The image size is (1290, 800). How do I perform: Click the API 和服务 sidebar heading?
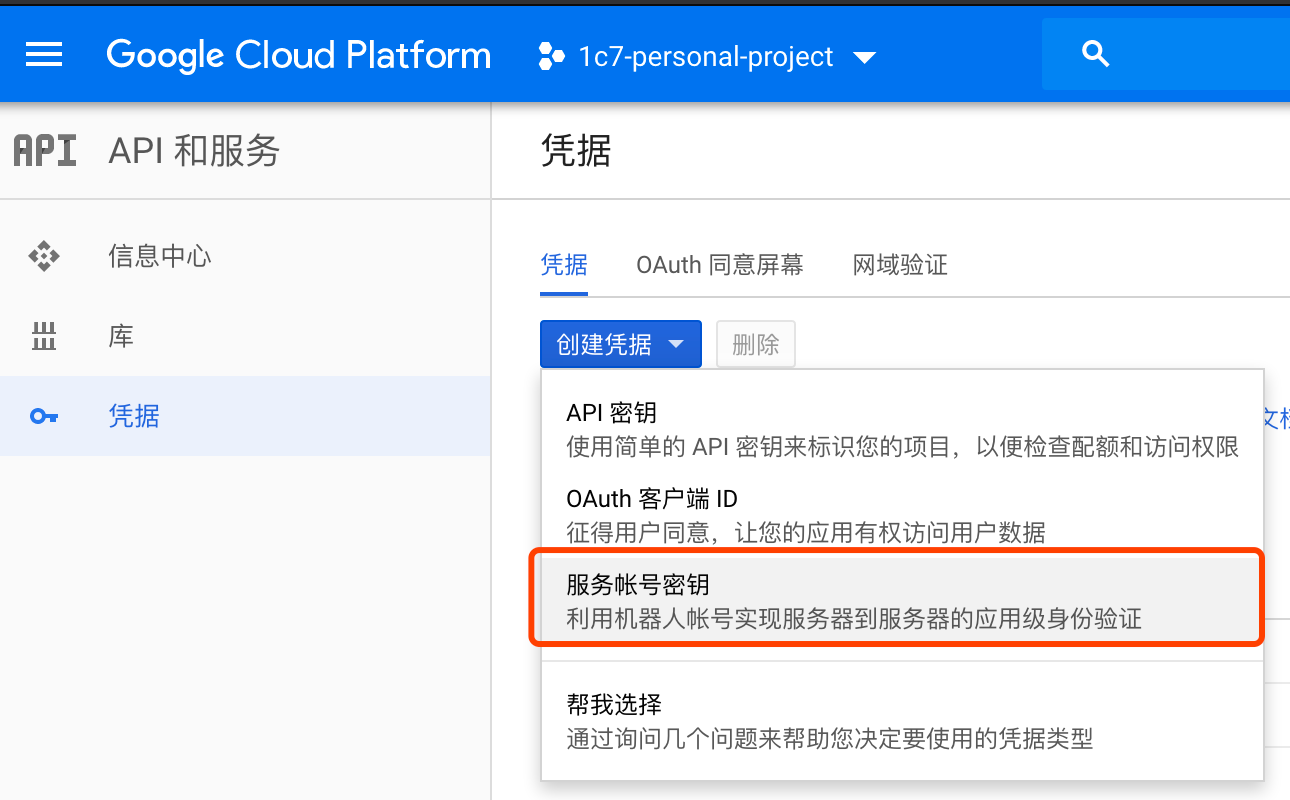click(x=194, y=152)
